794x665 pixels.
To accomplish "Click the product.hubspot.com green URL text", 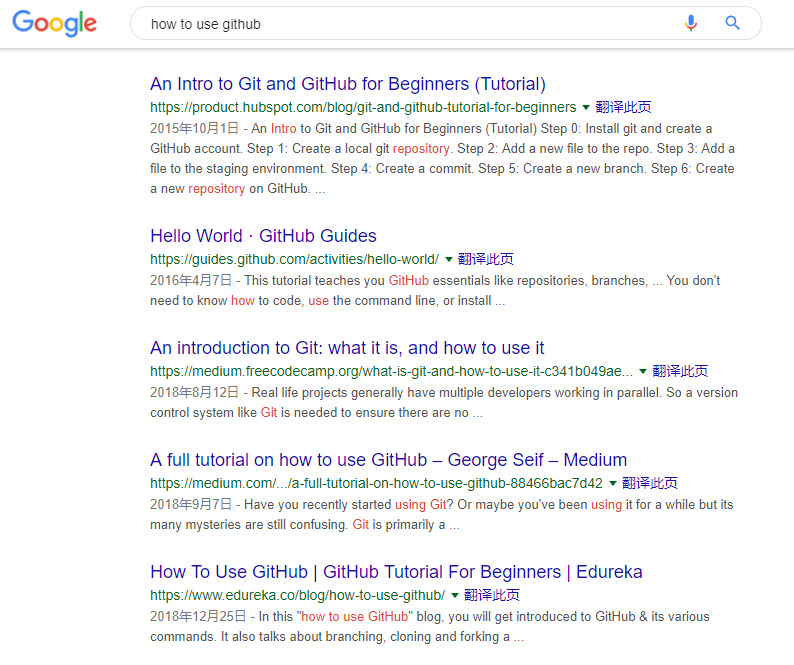I will pos(363,107).
